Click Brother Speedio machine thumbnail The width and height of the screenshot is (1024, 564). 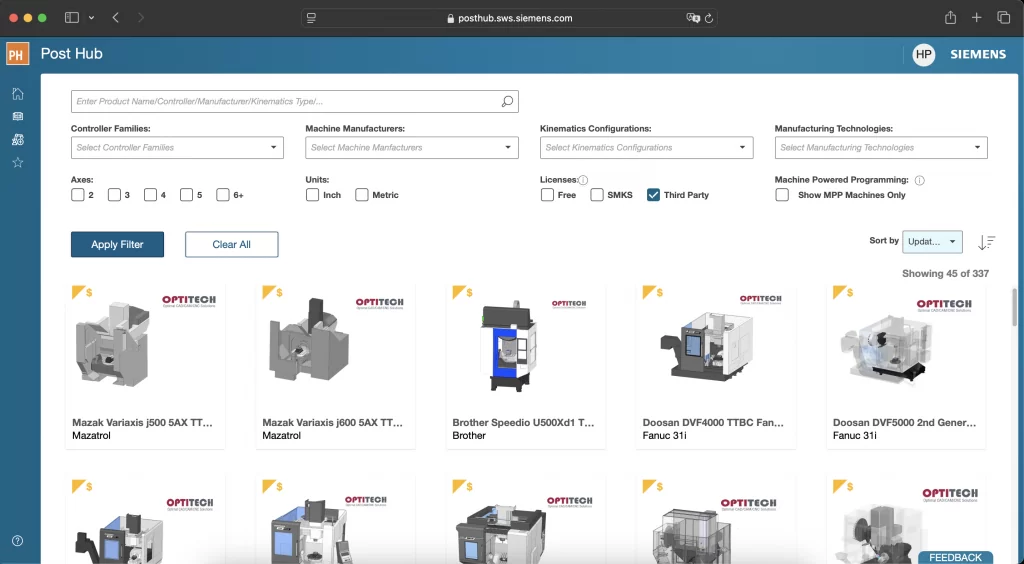[x=508, y=346]
